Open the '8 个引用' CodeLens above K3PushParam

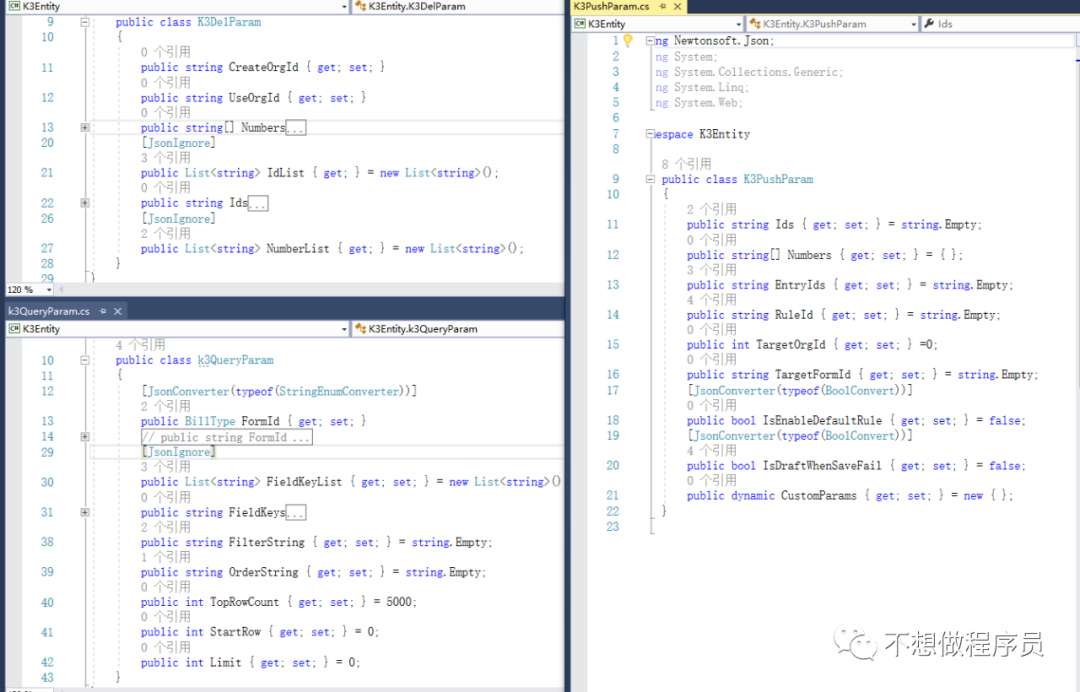(686, 164)
